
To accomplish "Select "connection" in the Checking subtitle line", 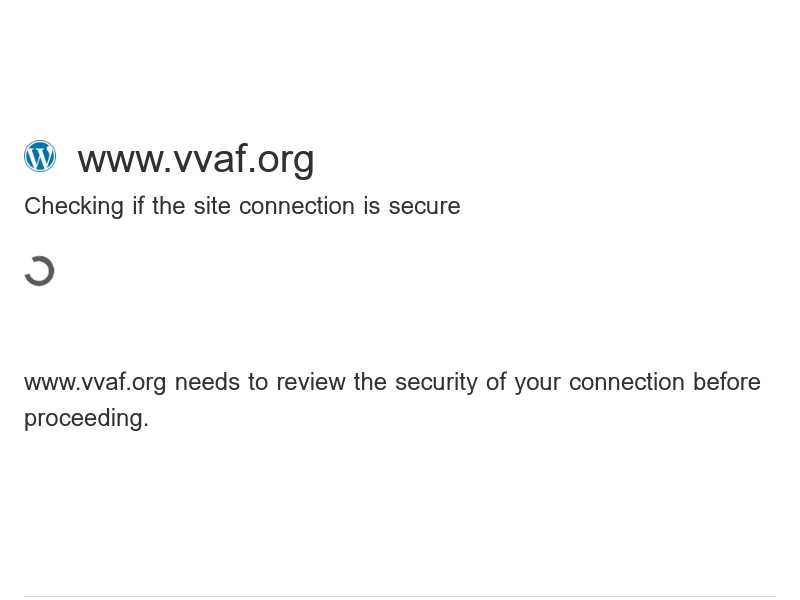I will coord(296,207).
